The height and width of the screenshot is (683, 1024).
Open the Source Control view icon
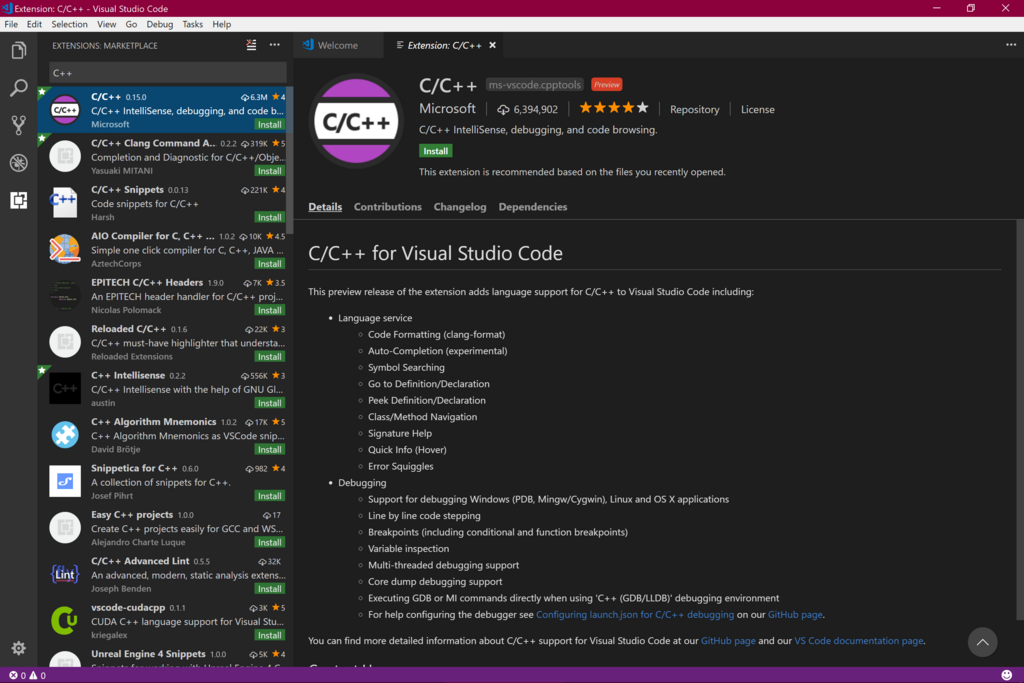(18, 125)
